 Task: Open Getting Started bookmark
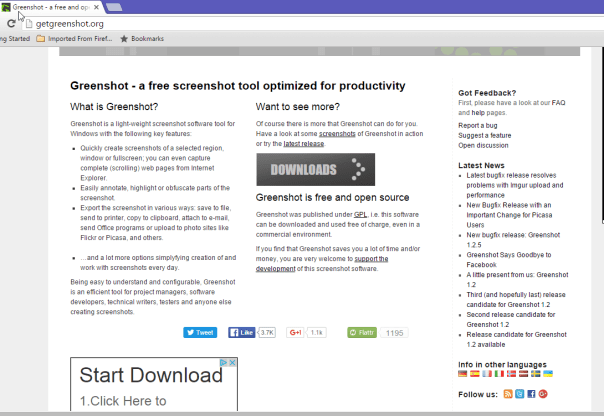15,39
